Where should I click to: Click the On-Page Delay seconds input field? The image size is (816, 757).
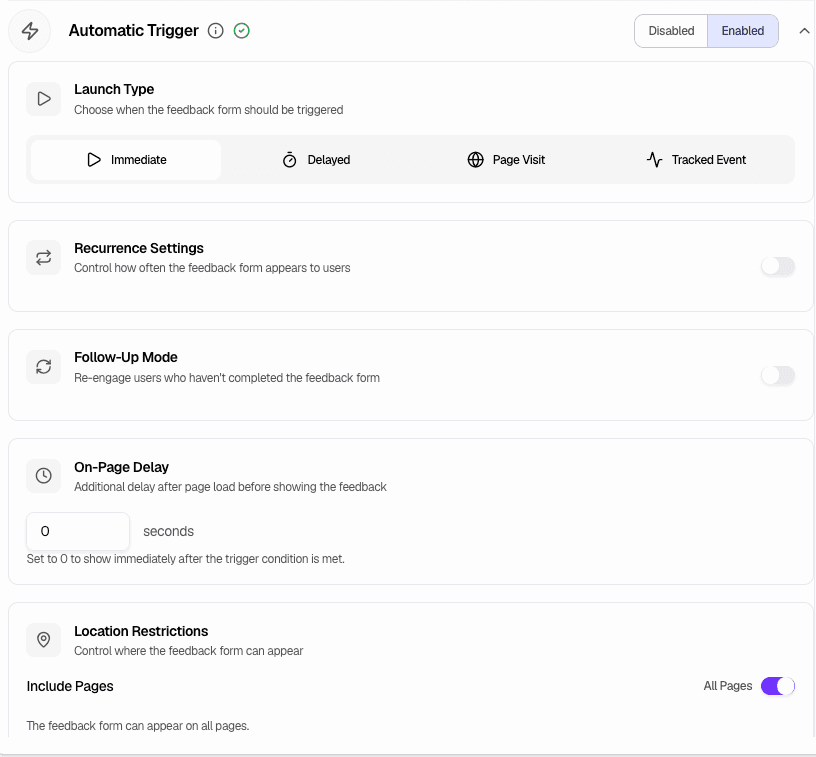(77, 531)
